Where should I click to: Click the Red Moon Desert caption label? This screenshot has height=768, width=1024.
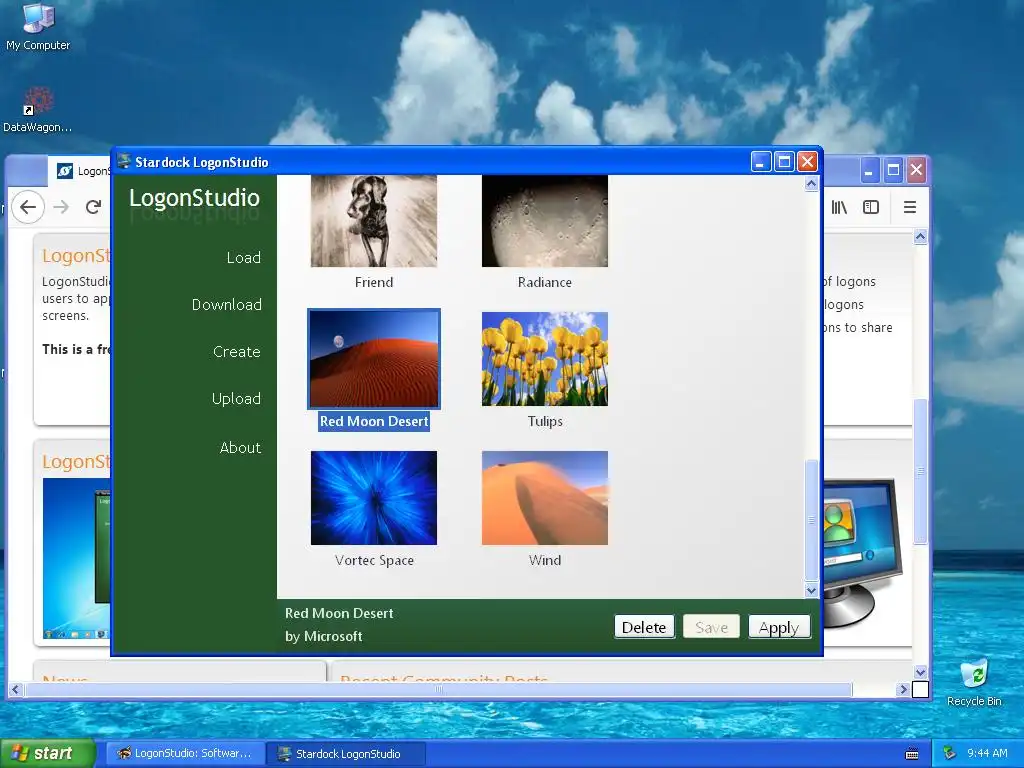tap(374, 422)
